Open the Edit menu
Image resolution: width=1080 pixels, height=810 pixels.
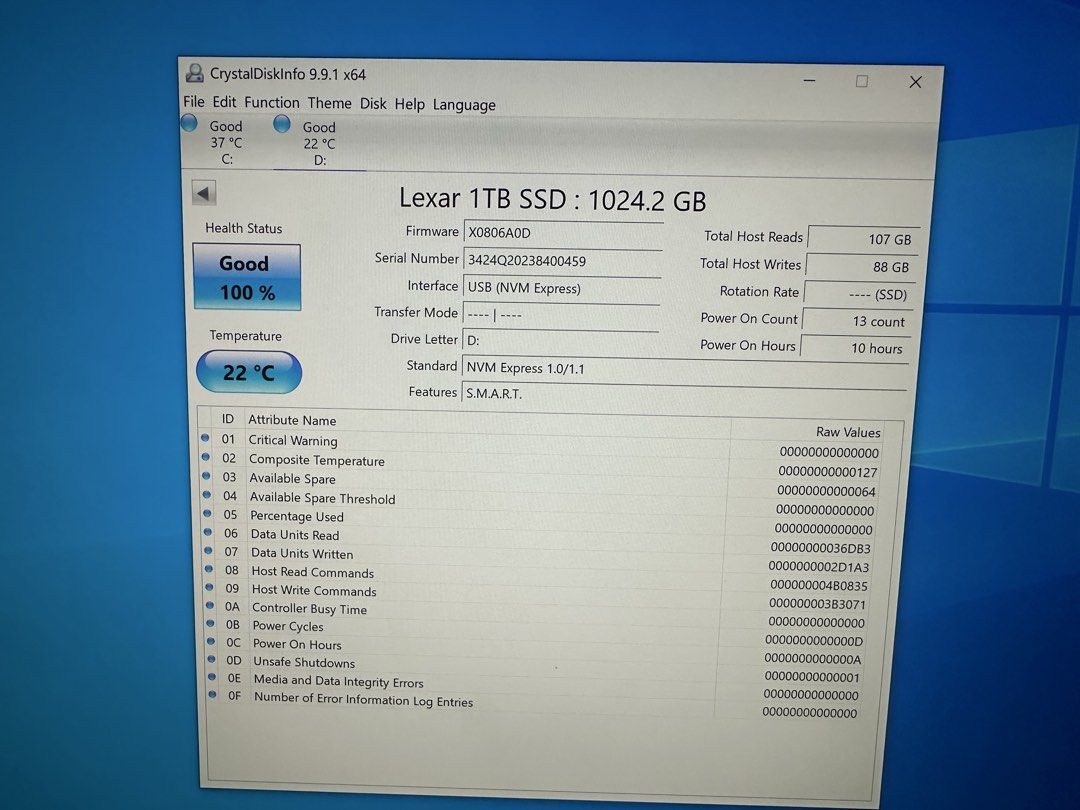coord(224,102)
